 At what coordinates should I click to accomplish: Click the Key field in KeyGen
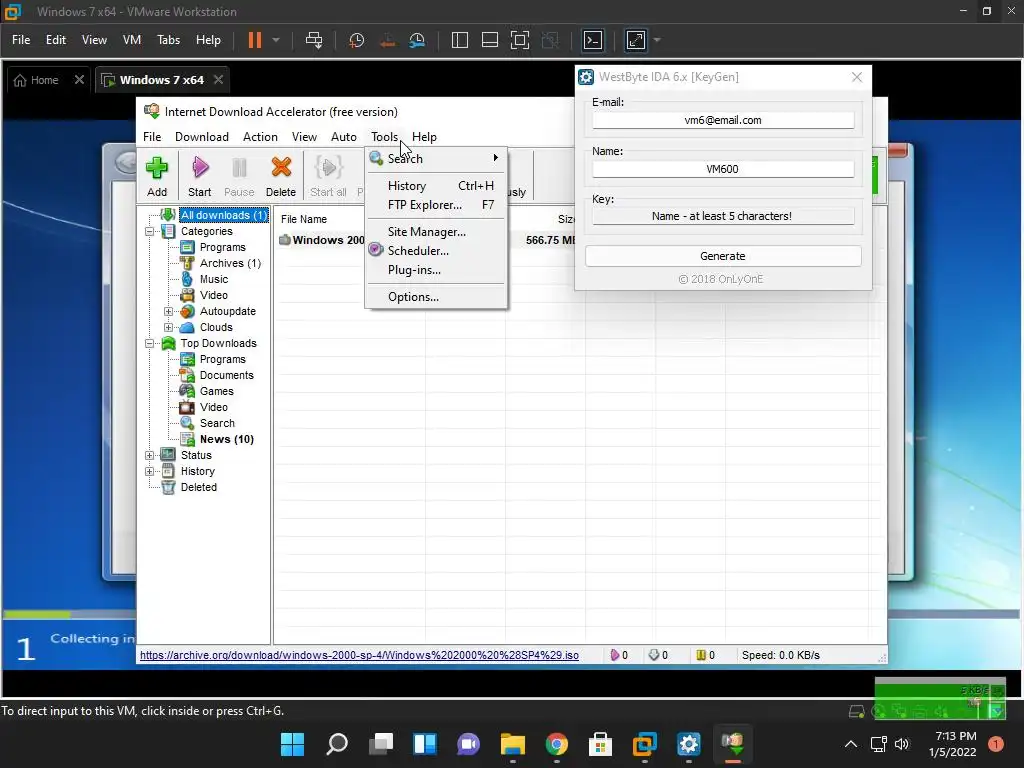tap(723, 216)
